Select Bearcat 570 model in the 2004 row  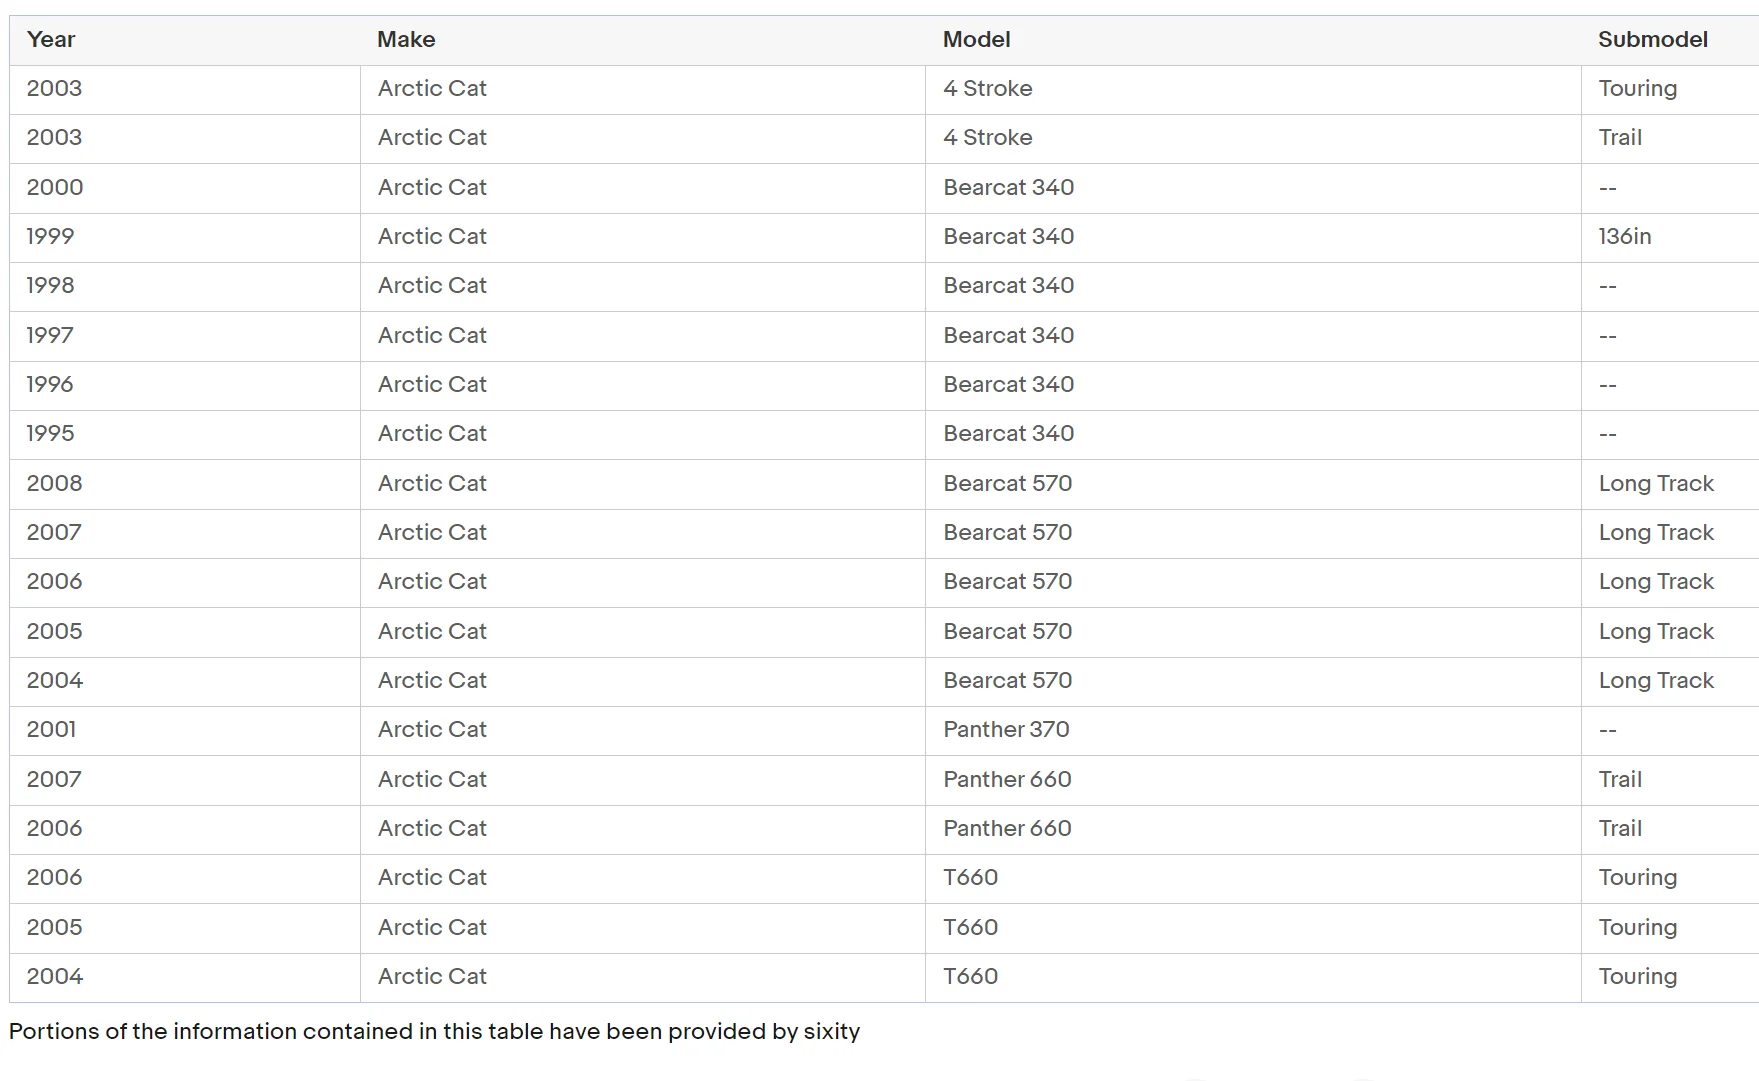click(x=1007, y=681)
